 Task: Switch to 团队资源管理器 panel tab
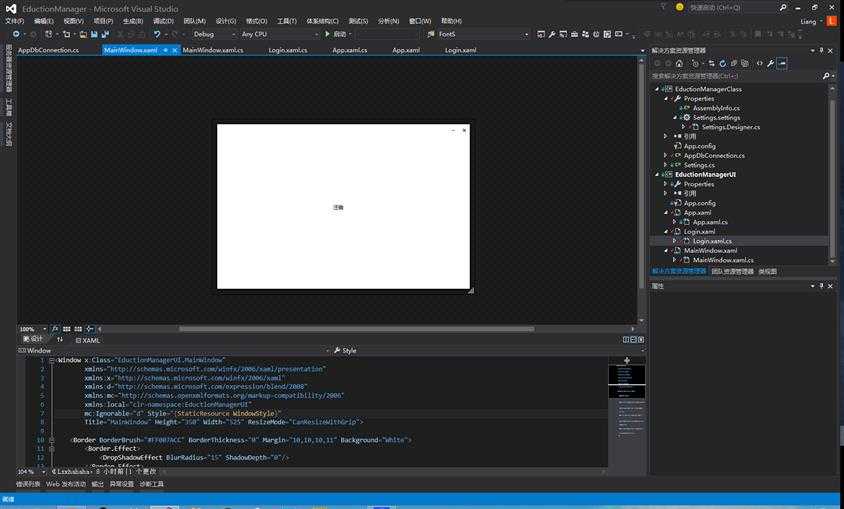(x=733, y=272)
